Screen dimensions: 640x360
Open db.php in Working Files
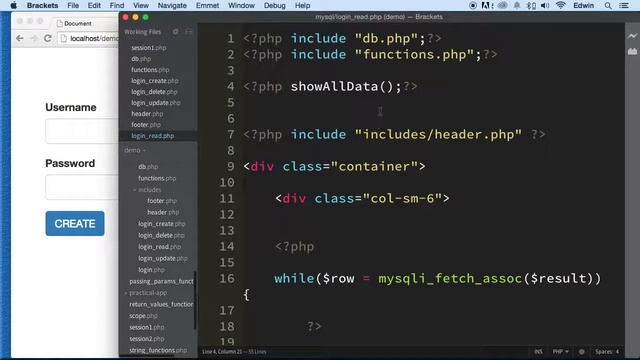pos(141,59)
